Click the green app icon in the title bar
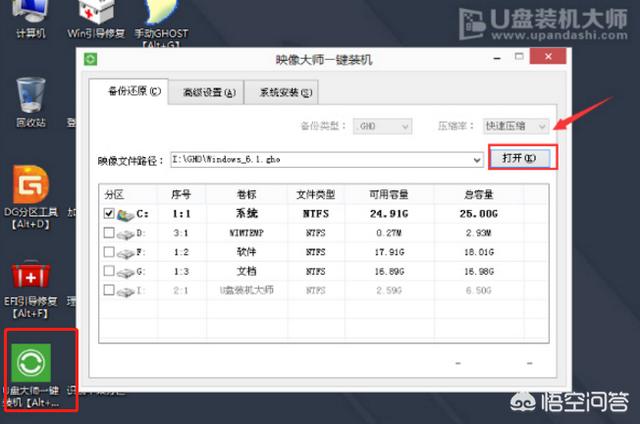 click(92, 60)
